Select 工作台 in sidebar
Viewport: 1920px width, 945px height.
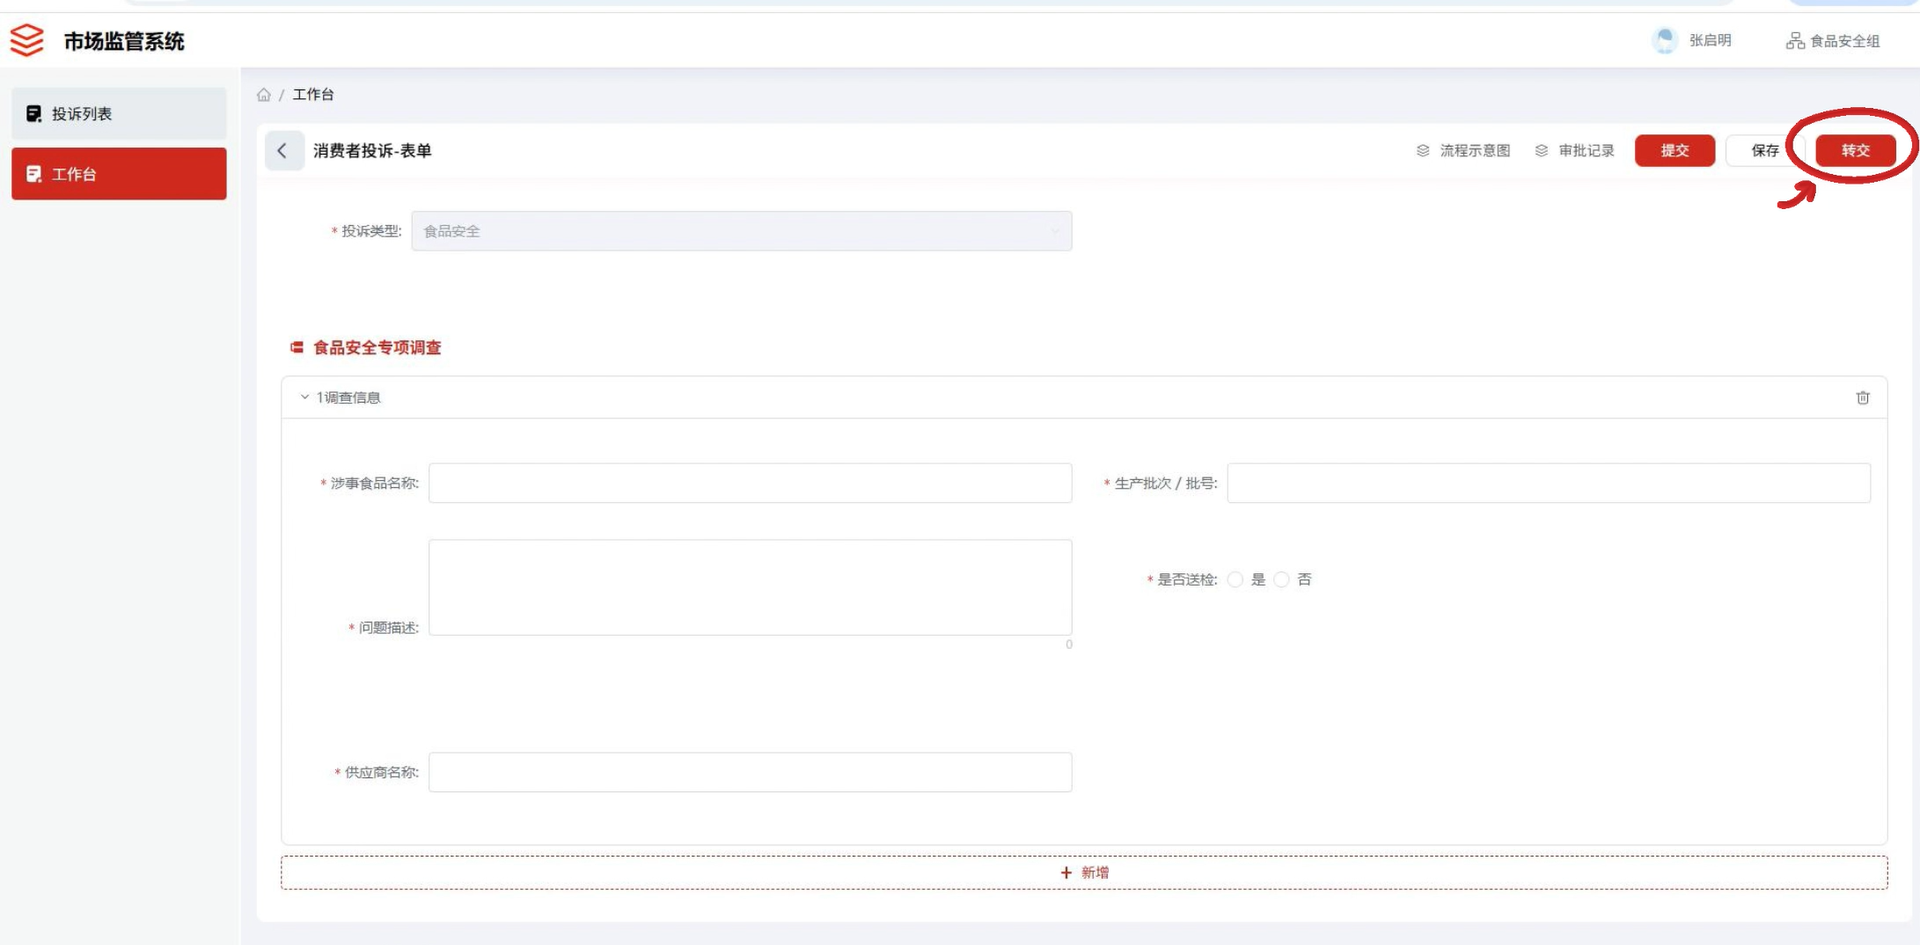(119, 174)
